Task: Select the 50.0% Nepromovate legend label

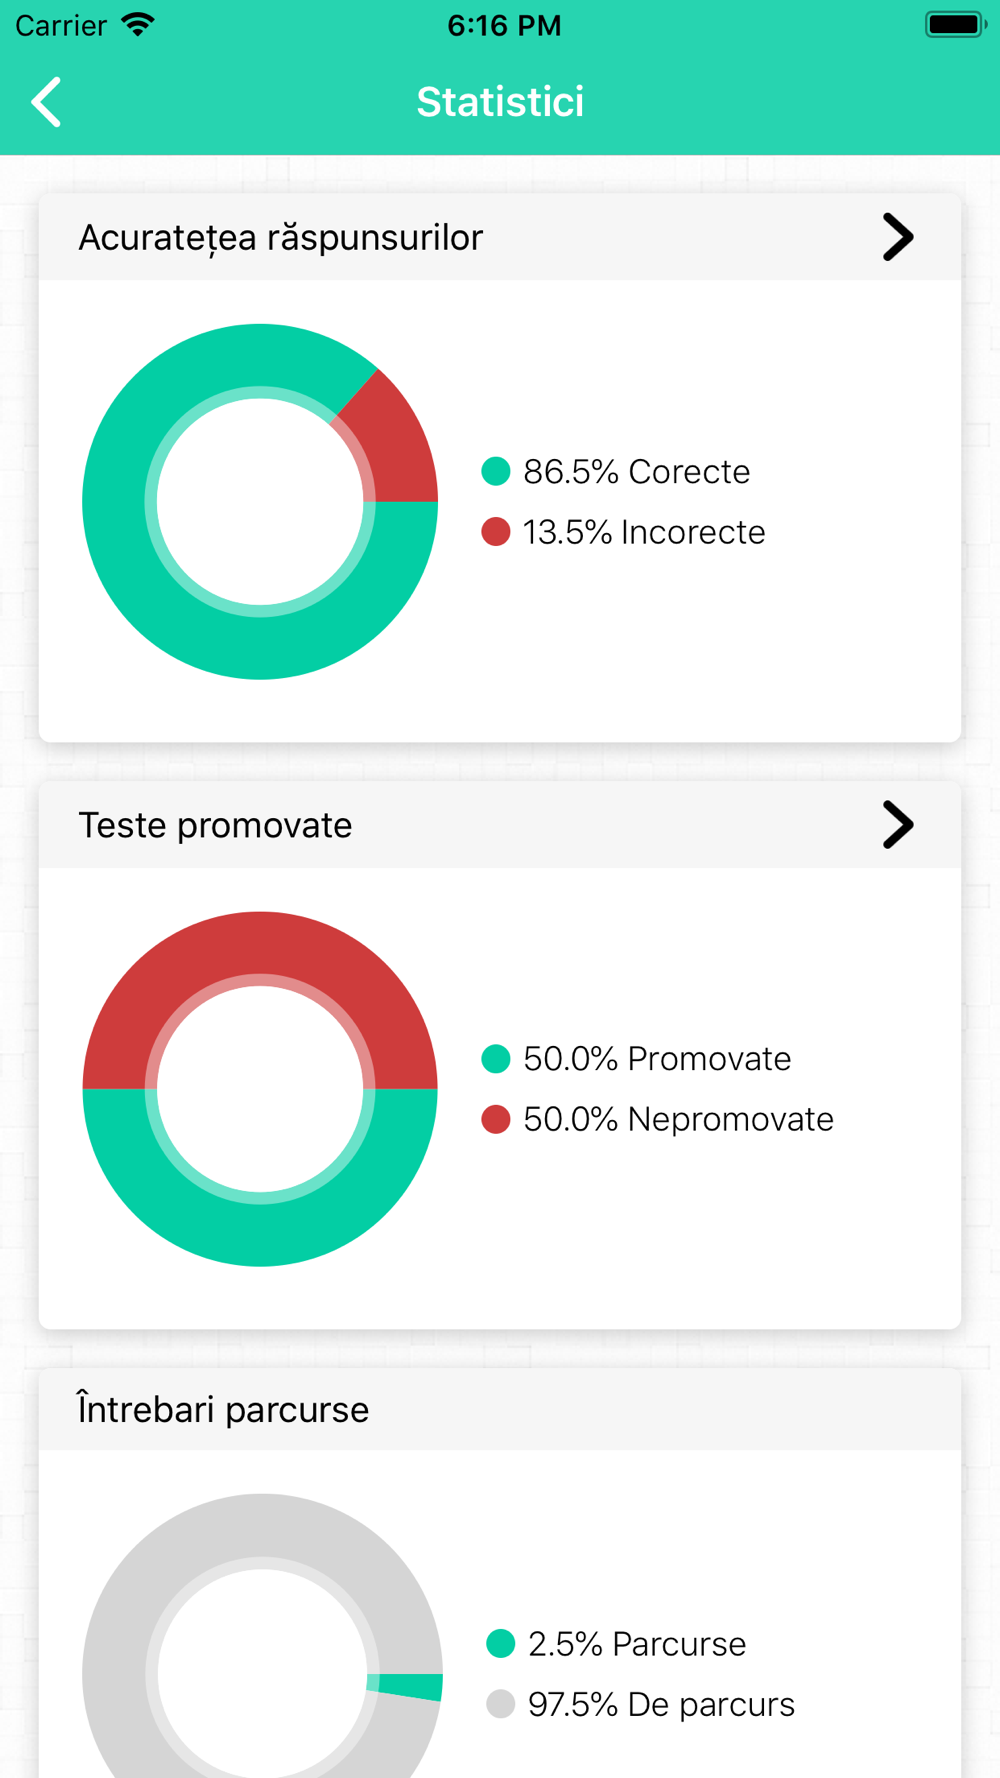Action: (x=678, y=1119)
